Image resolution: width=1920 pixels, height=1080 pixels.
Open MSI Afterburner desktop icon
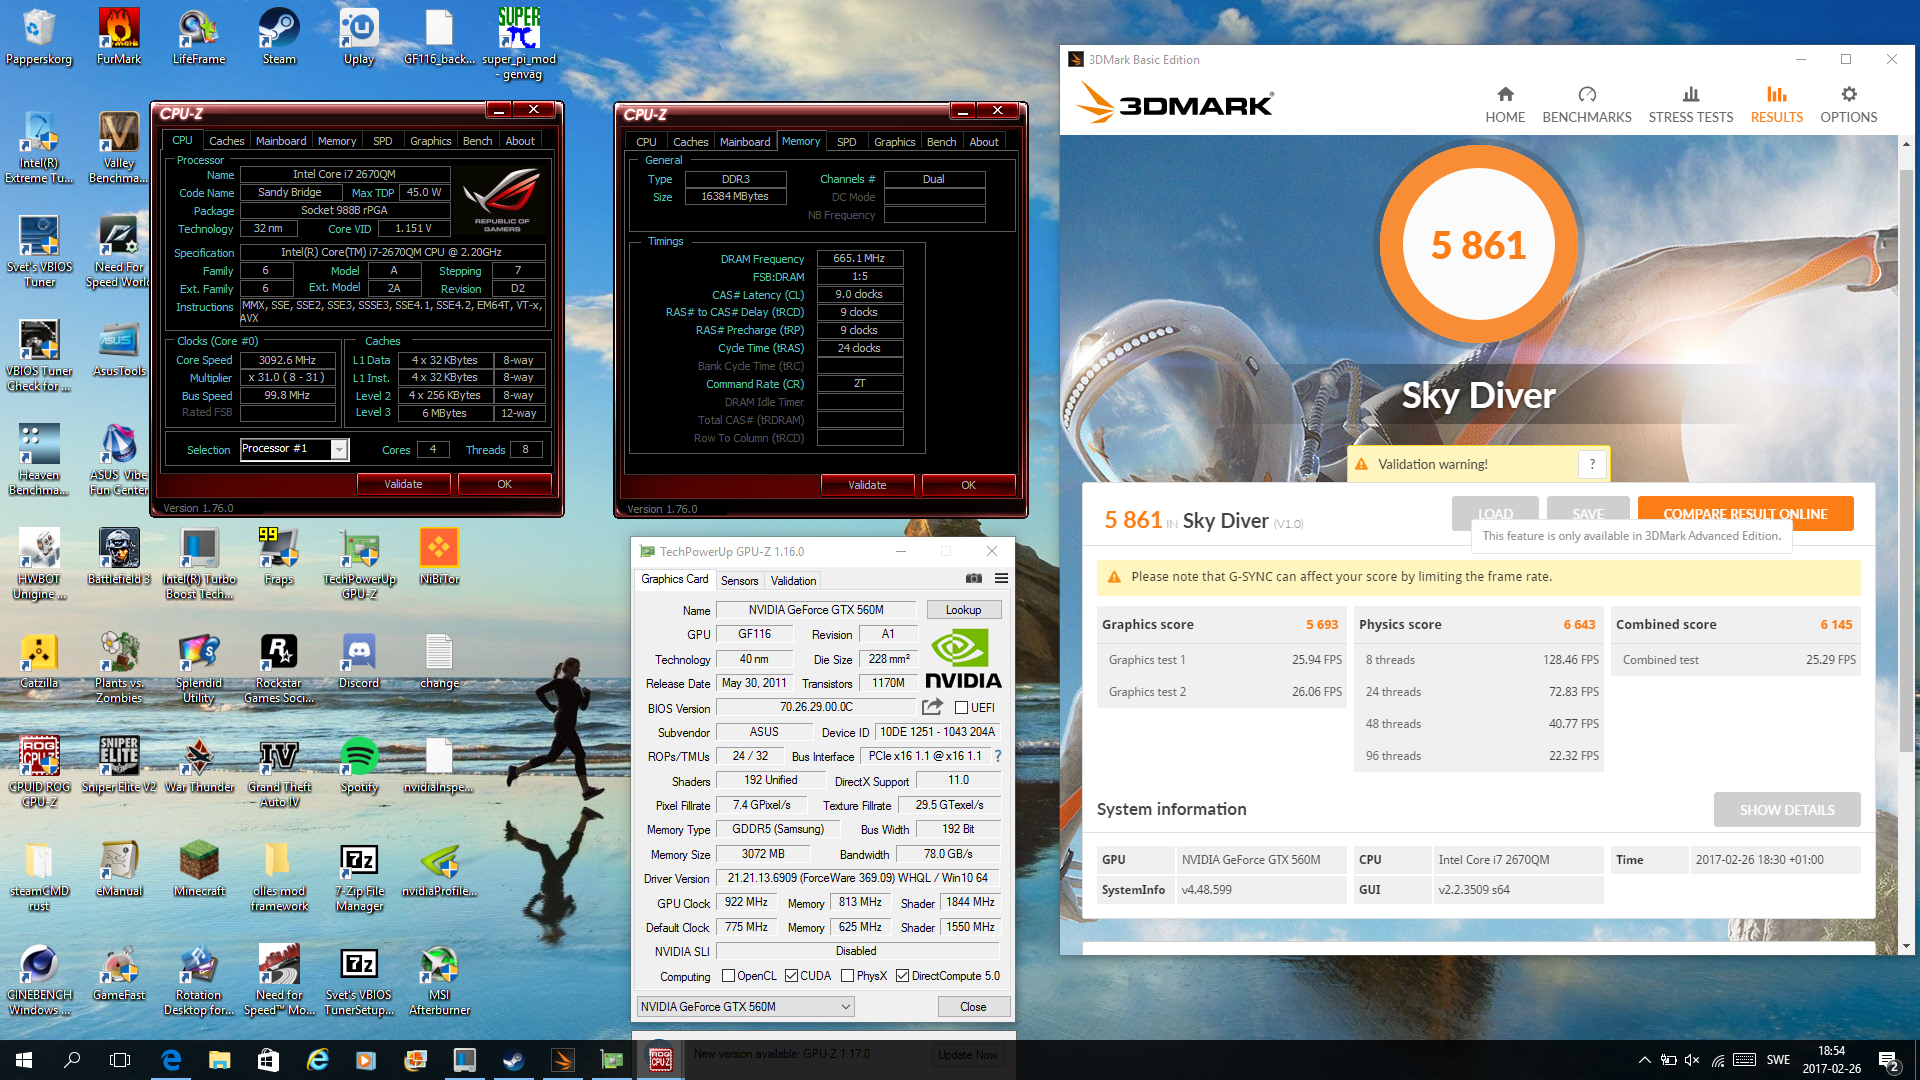[x=439, y=980]
